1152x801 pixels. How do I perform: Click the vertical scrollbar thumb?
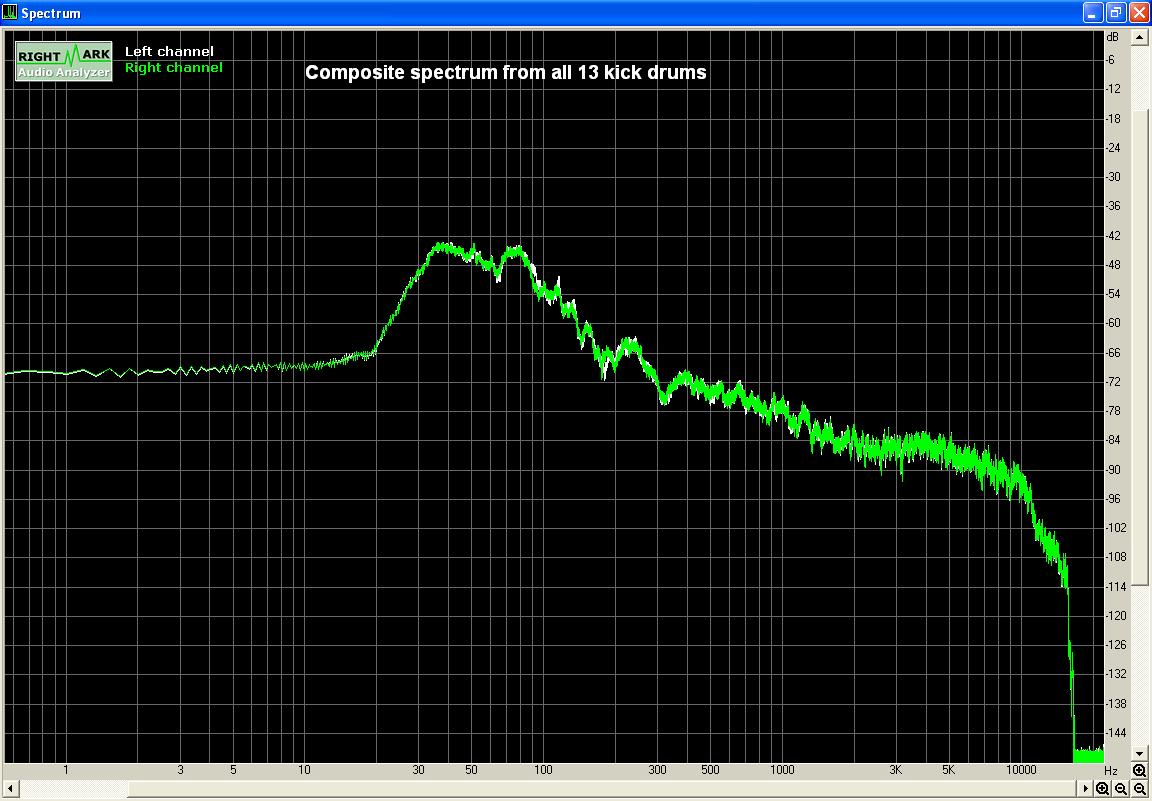pyautogui.click(x=1140, y=347)
